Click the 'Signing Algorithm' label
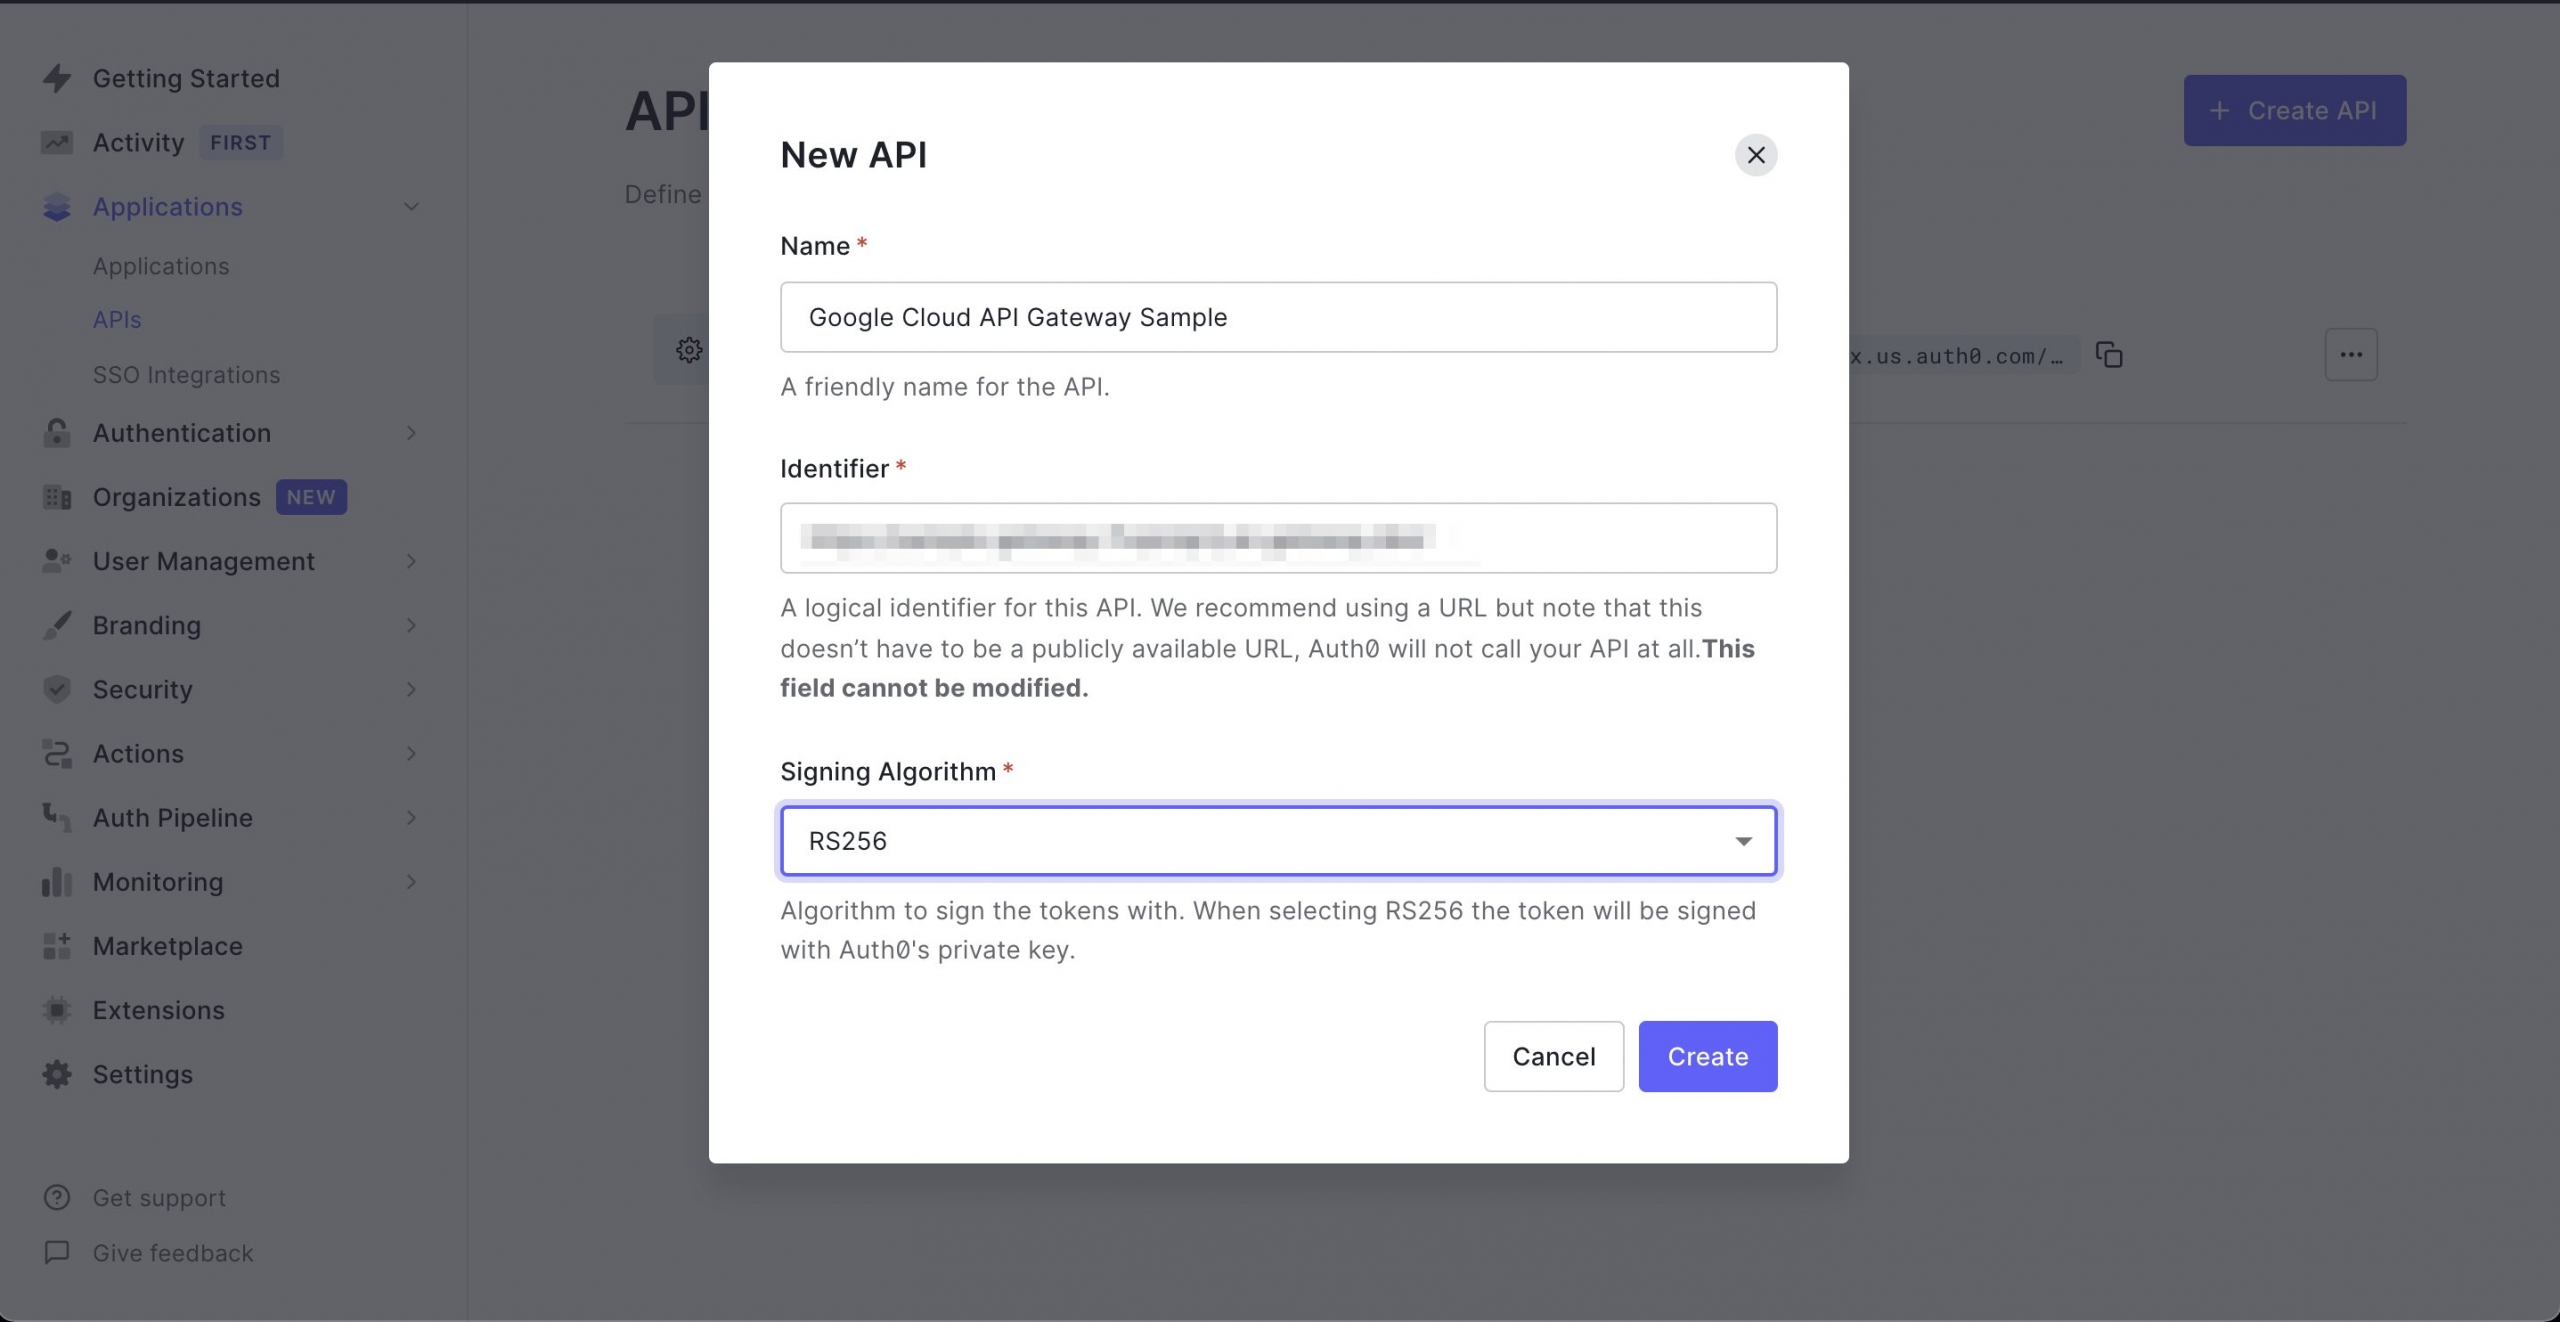This screenshot has width=2560, height=1322. click(888, 771)
